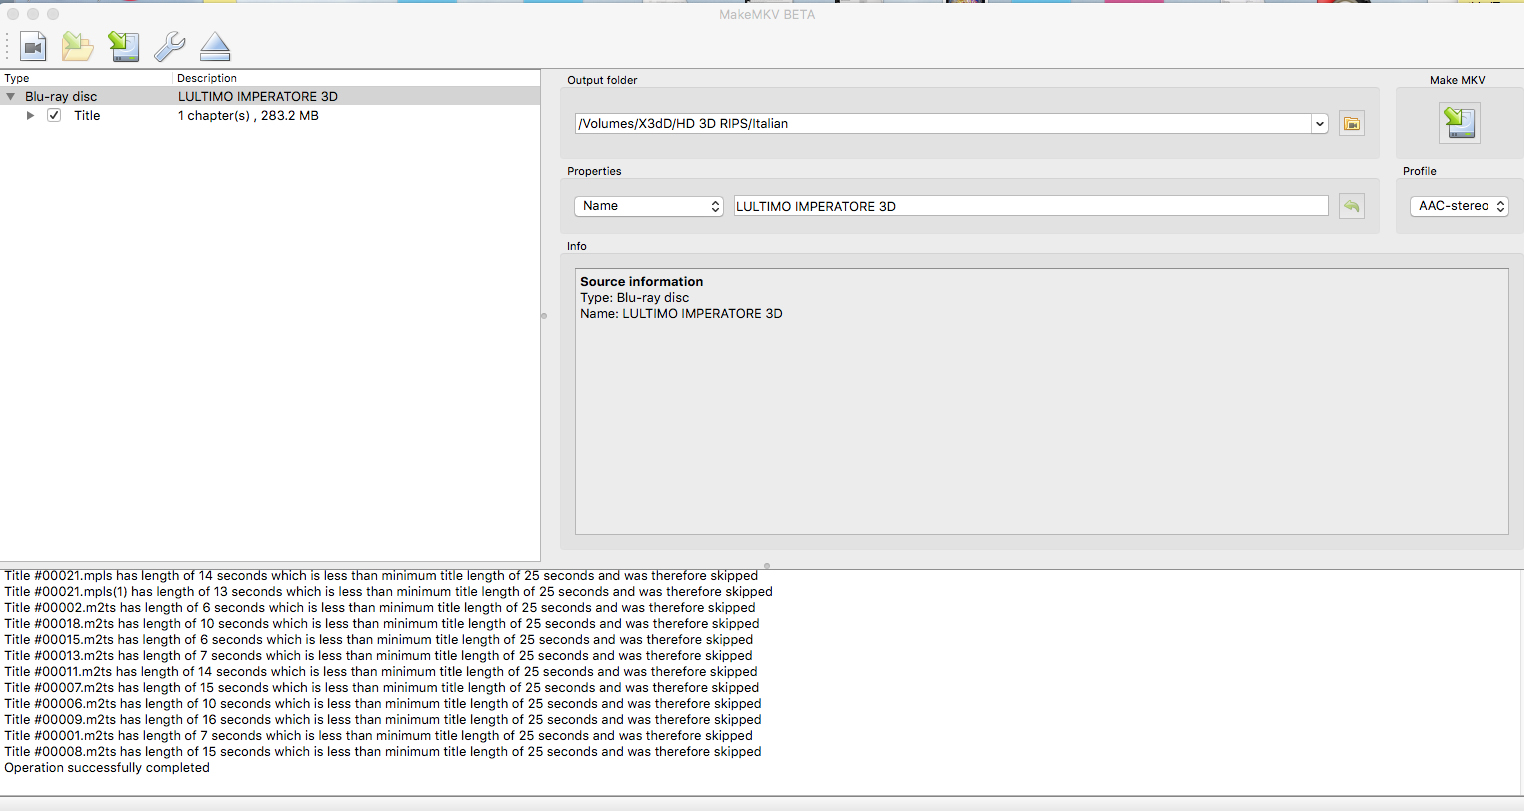This screenshot has width=1524, height=811.
Task: Open files with folder toolbar icon
Action: click(x=78, y=46)
